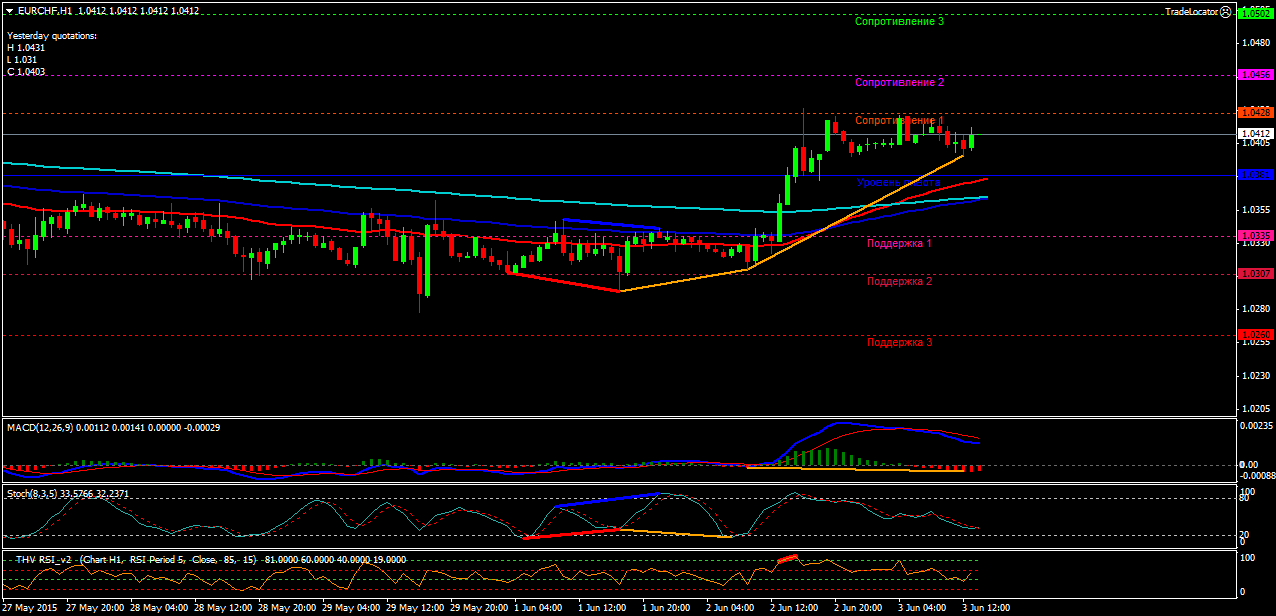Click the red 1.0307 price tag
The width and height of the screenshot is (1276, 616).
(1255, 273)
